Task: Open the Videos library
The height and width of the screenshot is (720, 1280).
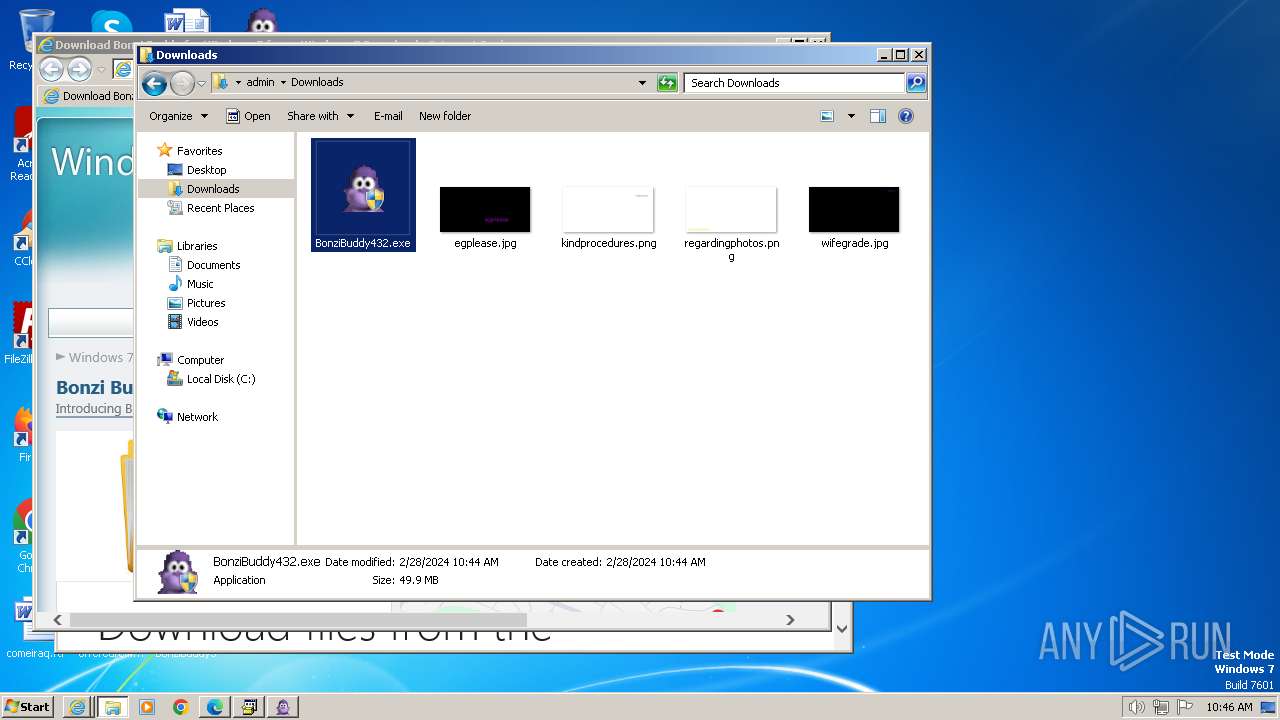Action: (x=202, y=322)
